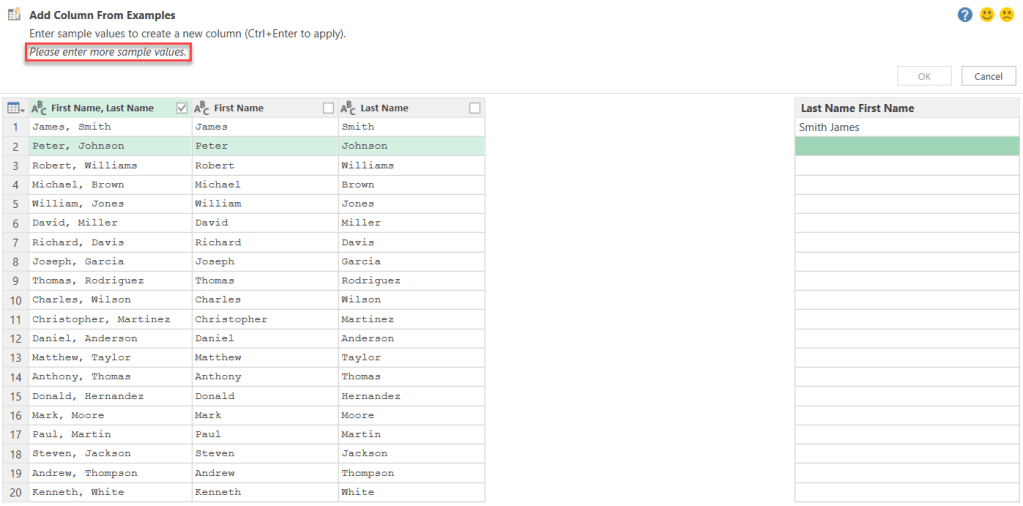Check the First Name column checkbox
The height and width of the screenshot is (506, 1023).
[x=328, y=108]
